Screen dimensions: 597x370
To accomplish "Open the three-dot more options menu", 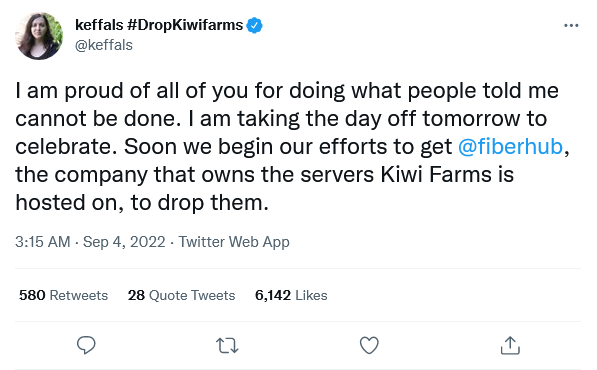I will point(571,26).
